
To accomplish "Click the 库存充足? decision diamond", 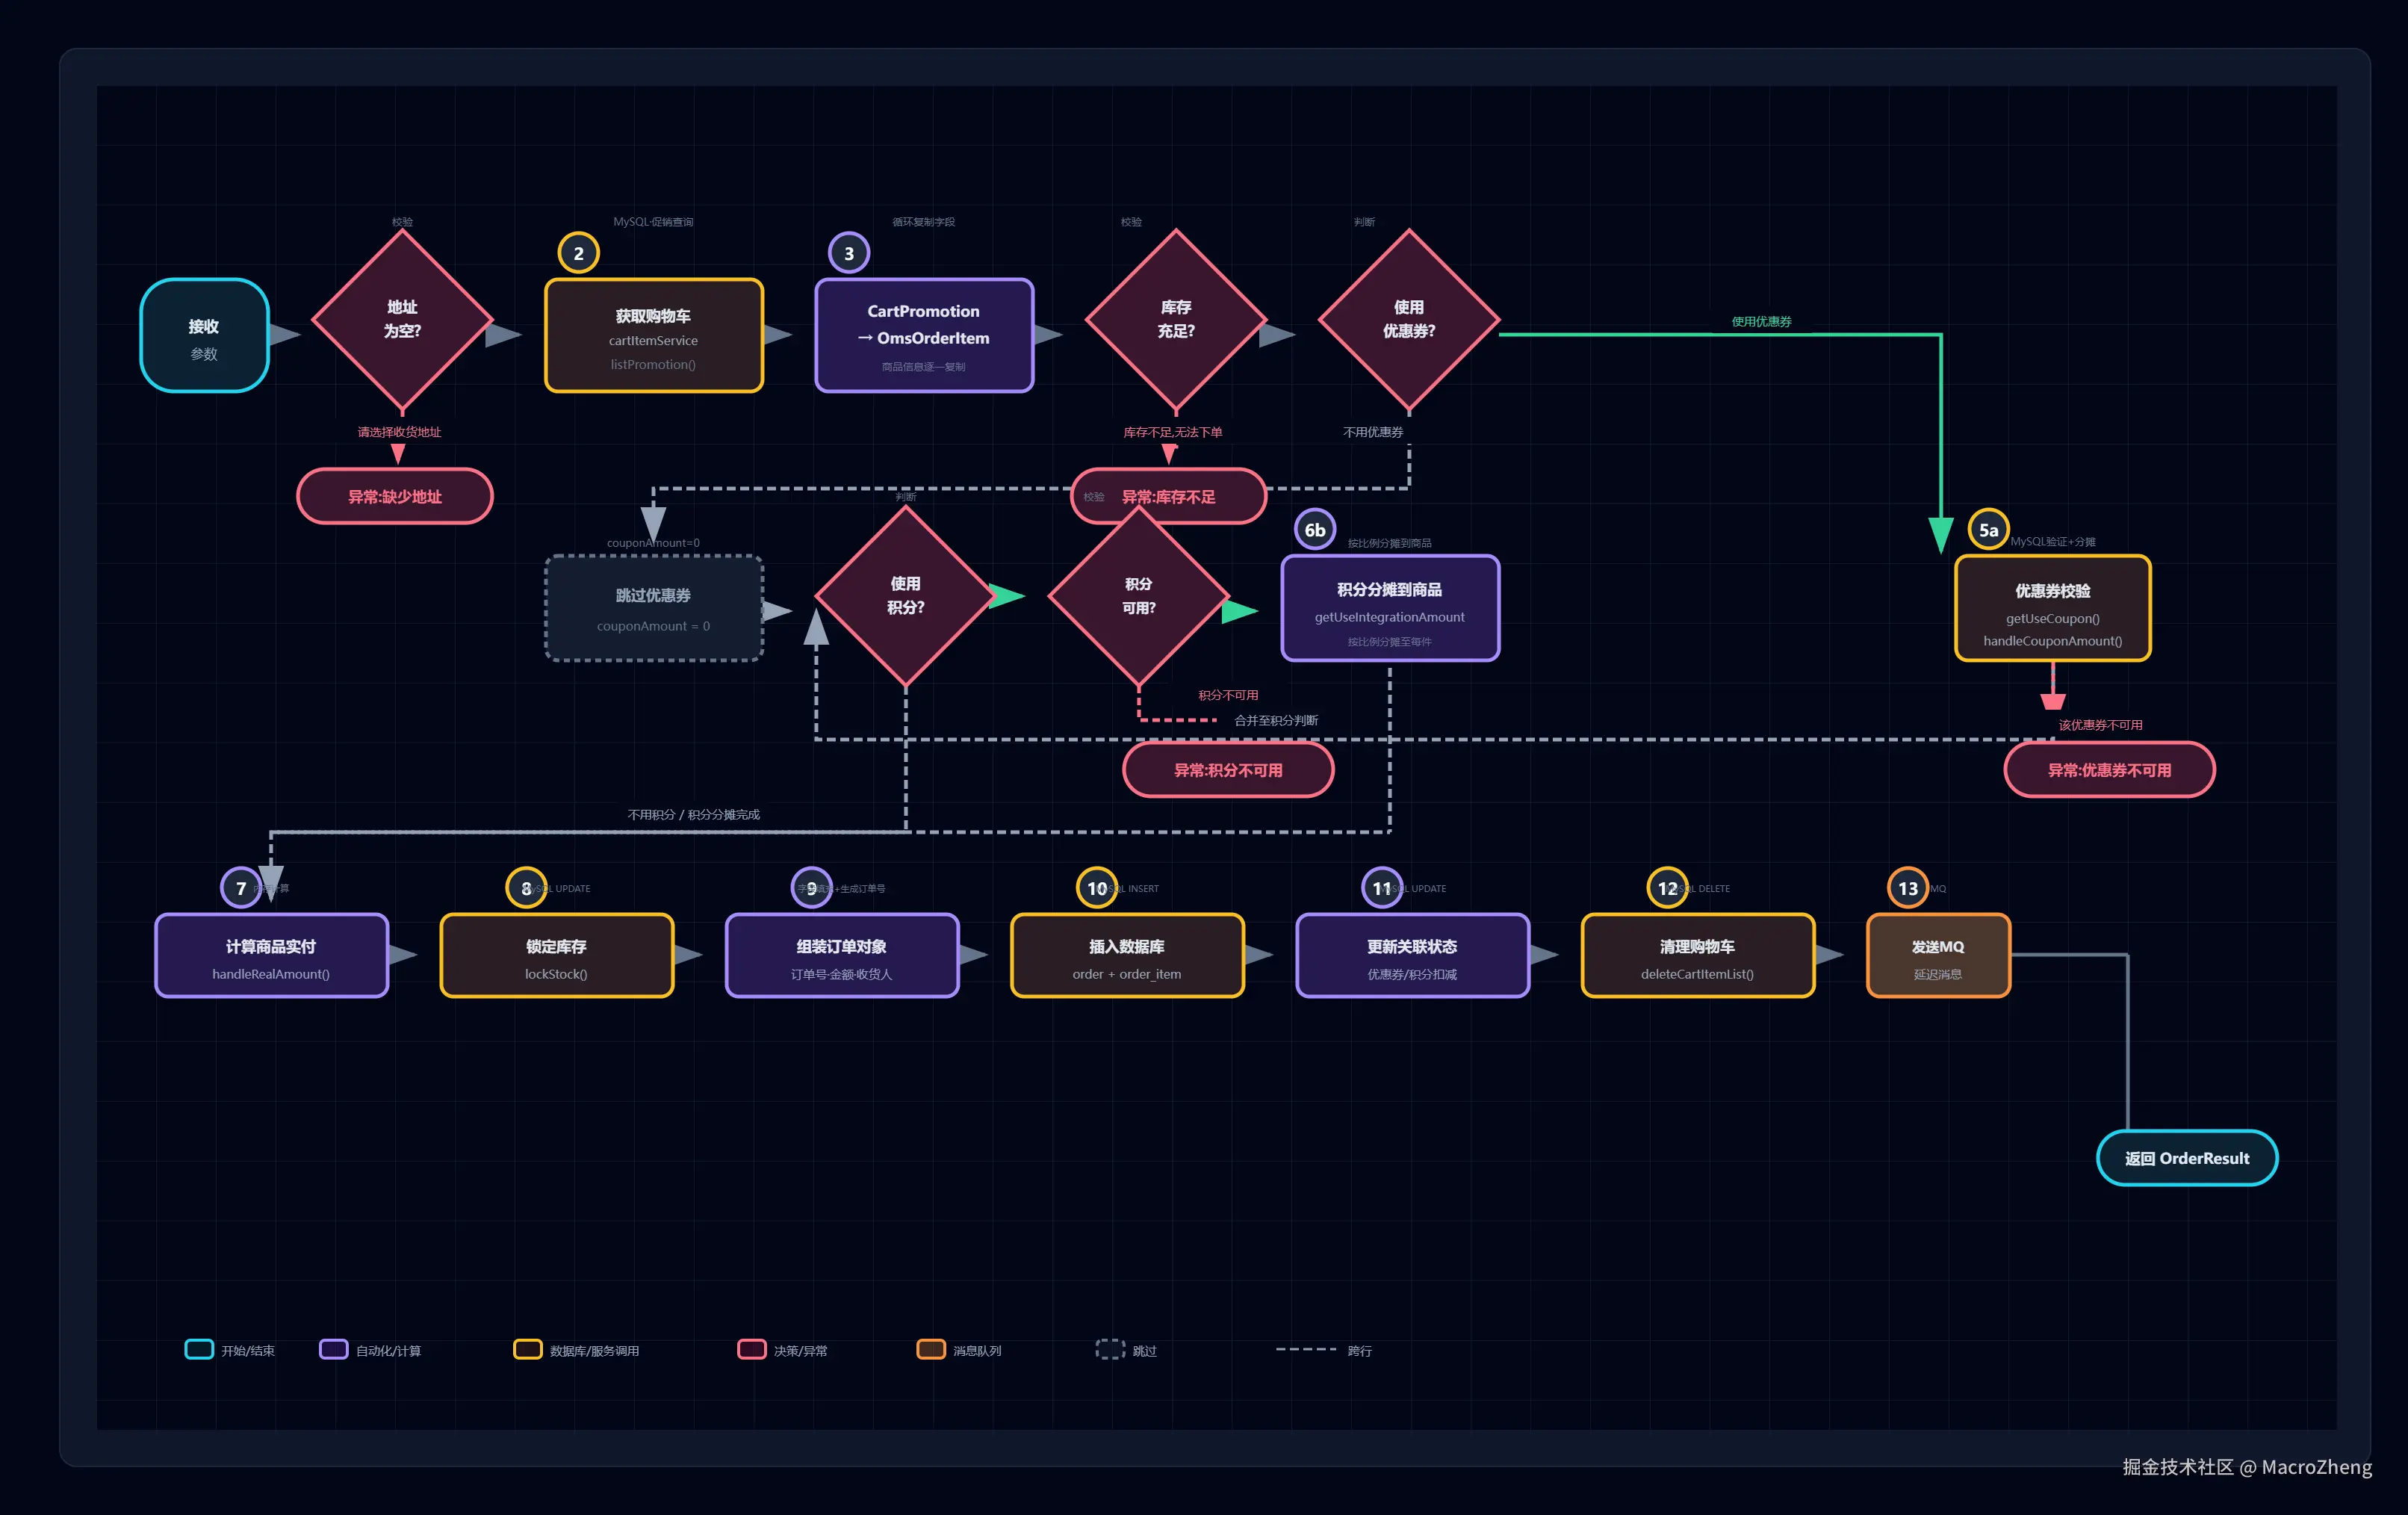I will tap(1176, 320).
